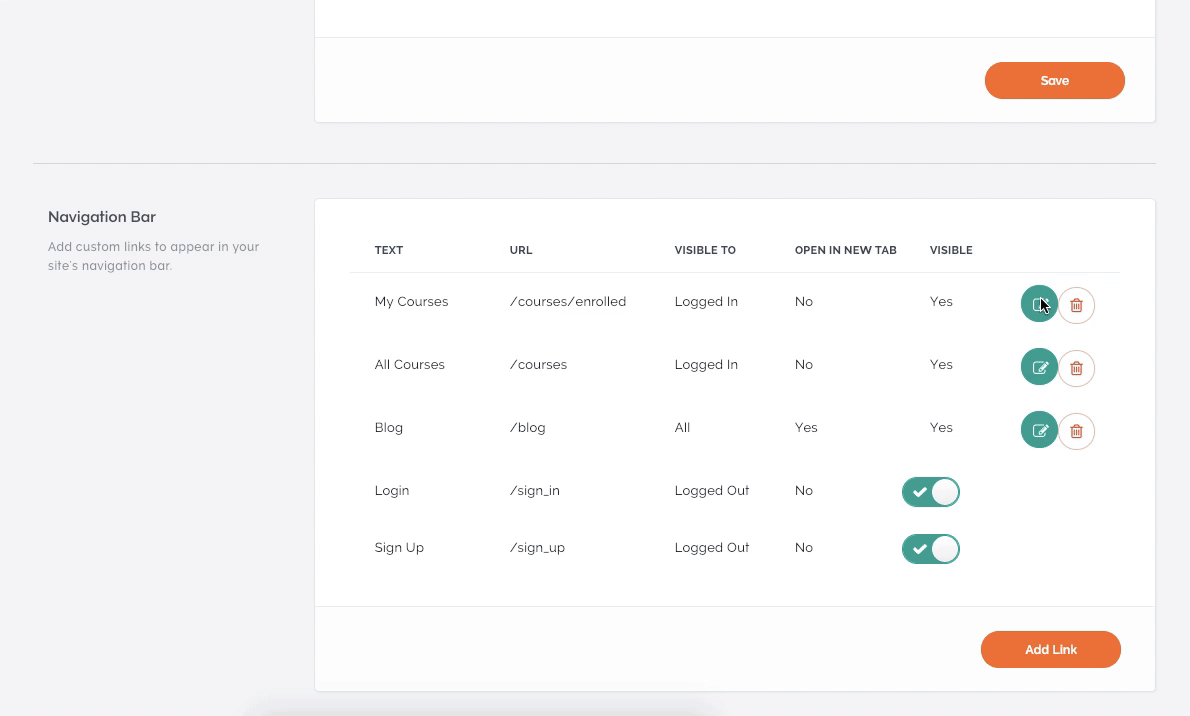Click the URL column header
The height and width of the screenshot is (716, 1190).
[x=521, y=250]
